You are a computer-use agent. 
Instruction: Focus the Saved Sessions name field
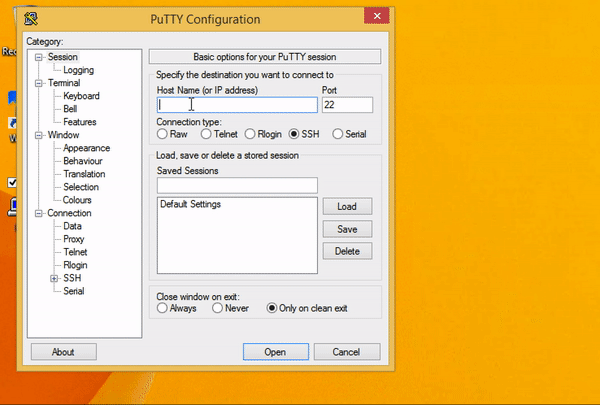(x=237, y=185)
